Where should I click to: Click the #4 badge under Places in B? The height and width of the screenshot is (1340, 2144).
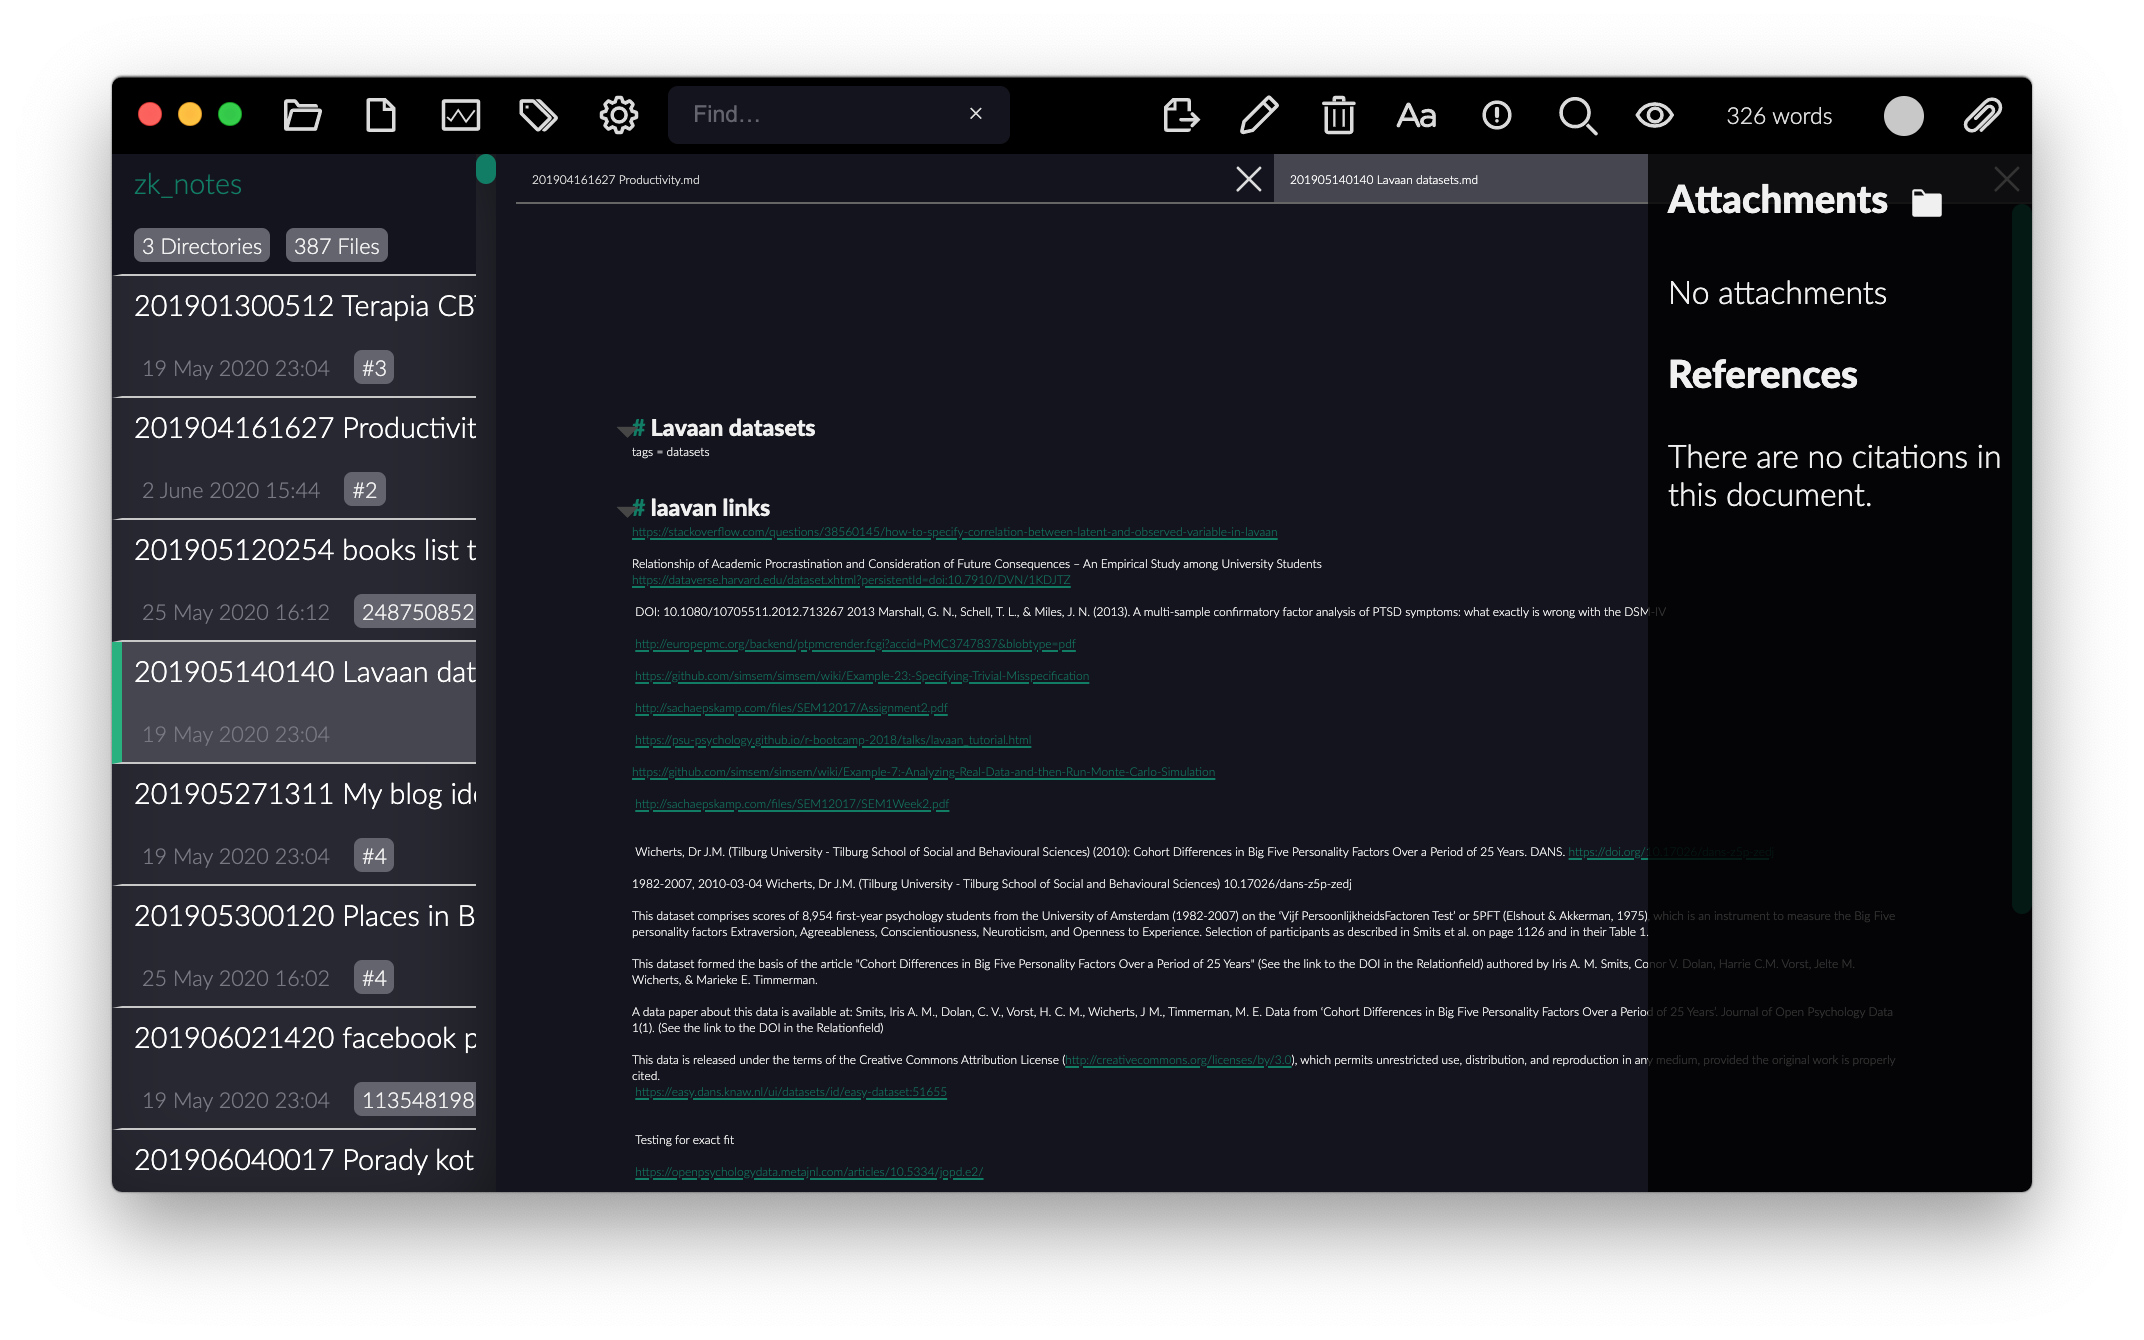tap(374, 978)
